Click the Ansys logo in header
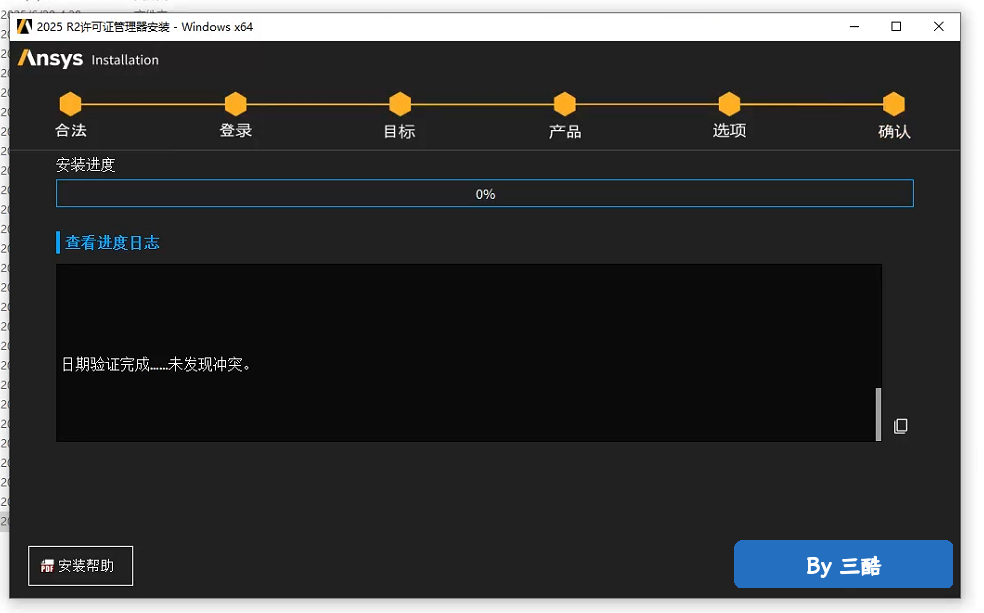 pos(50,59)
